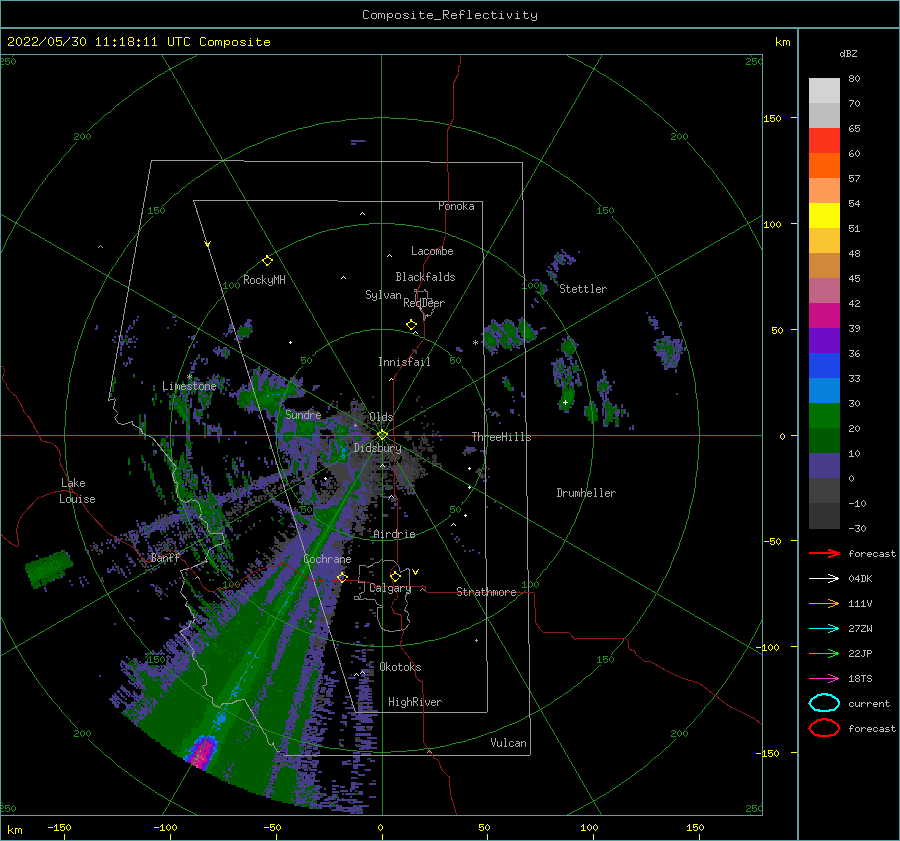Click the Didsbury label on map

point(377,448)
